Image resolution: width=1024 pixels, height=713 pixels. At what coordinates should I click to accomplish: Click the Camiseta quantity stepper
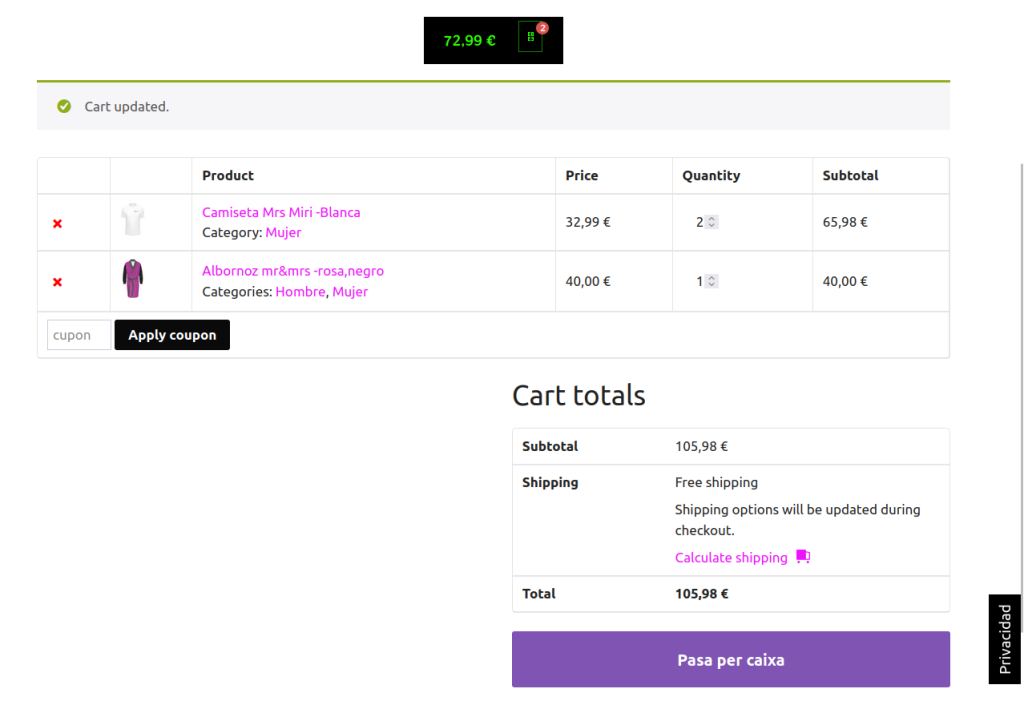711,222
